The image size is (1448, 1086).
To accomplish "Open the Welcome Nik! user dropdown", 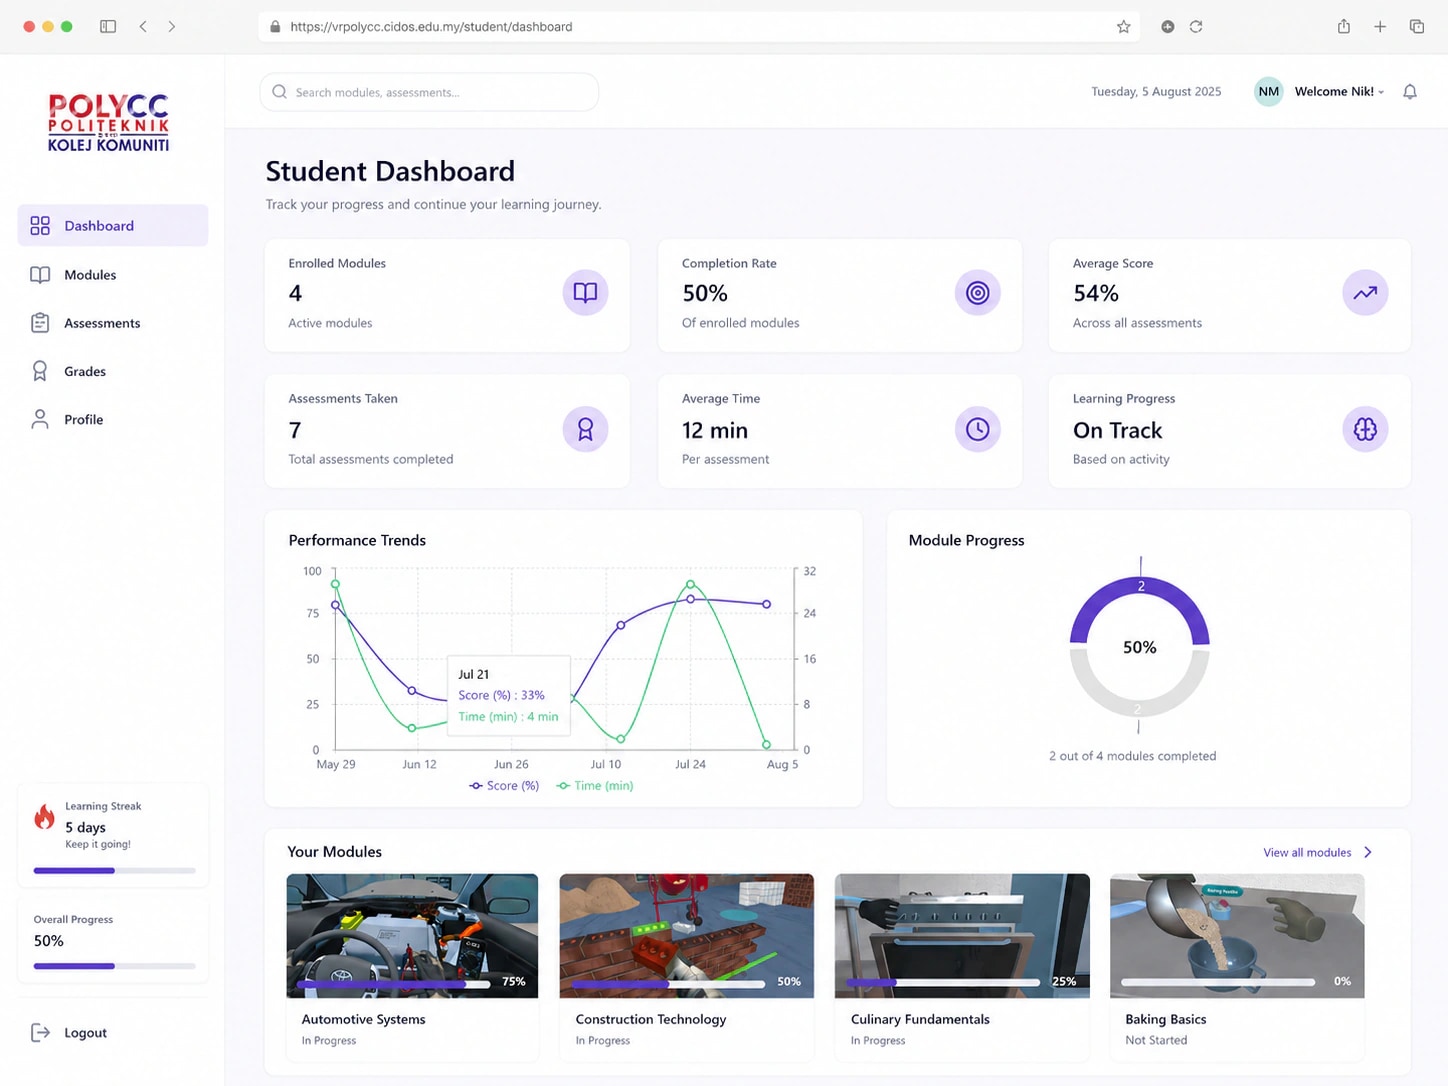I will 1320,92.
